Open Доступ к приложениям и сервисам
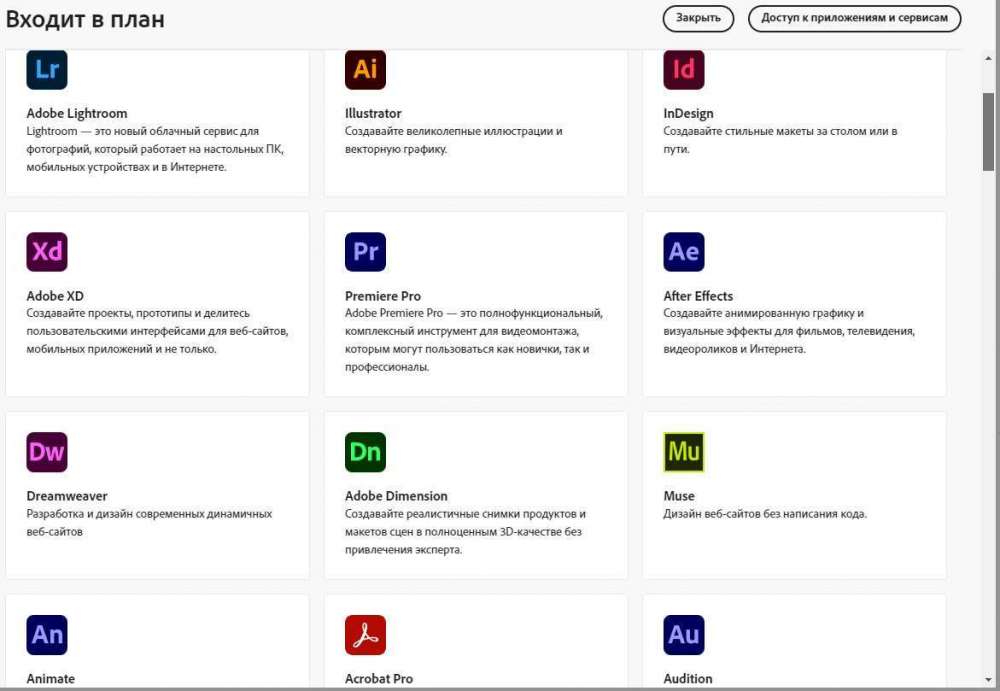1000x691 pixels. click(854, 18)
